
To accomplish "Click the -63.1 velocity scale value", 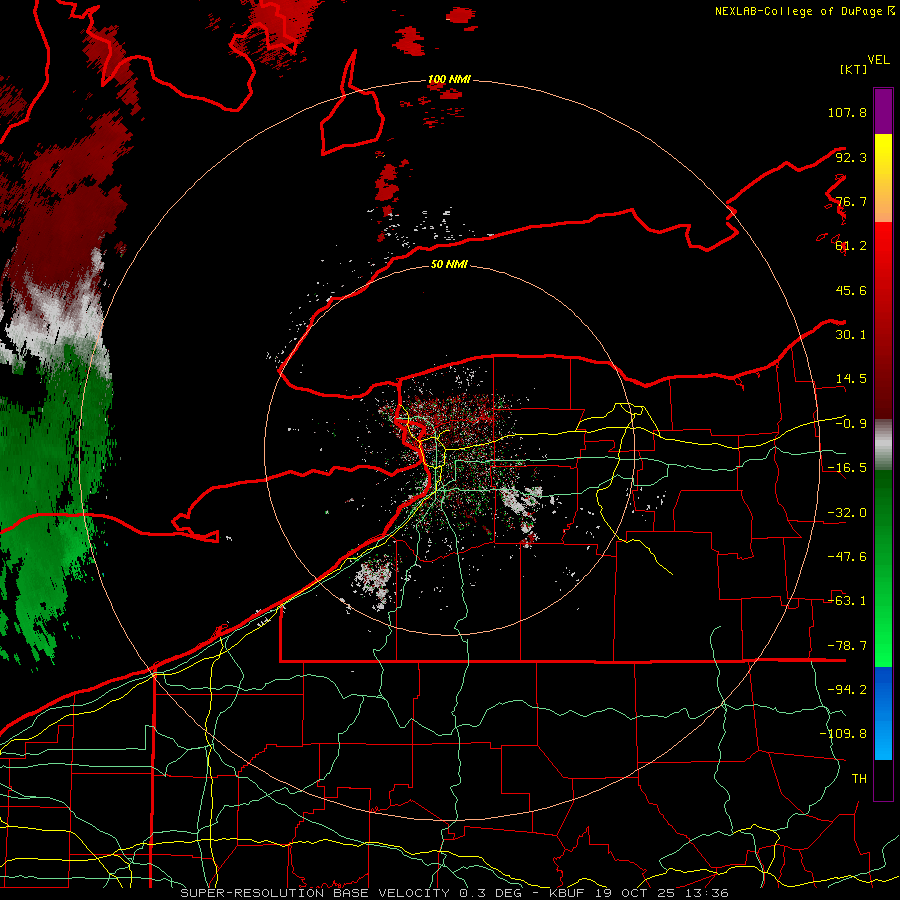I will [847, 601].
